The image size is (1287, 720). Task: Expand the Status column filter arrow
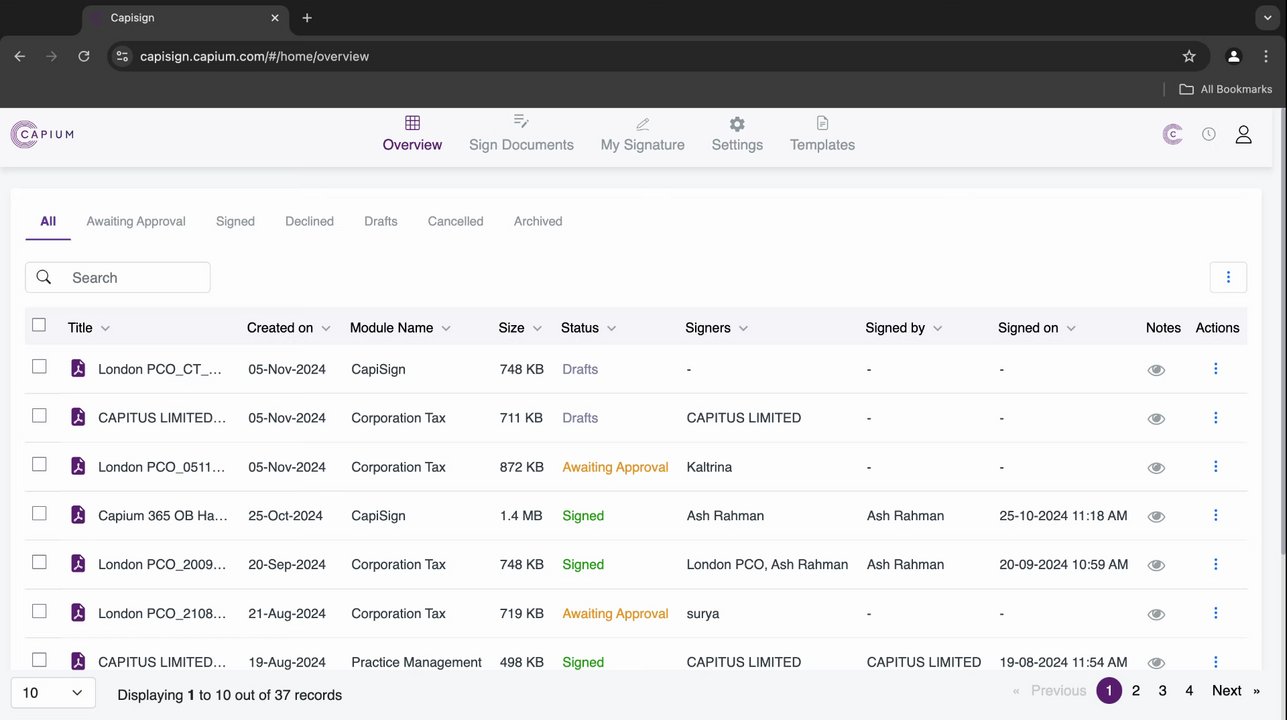point(611,328)
